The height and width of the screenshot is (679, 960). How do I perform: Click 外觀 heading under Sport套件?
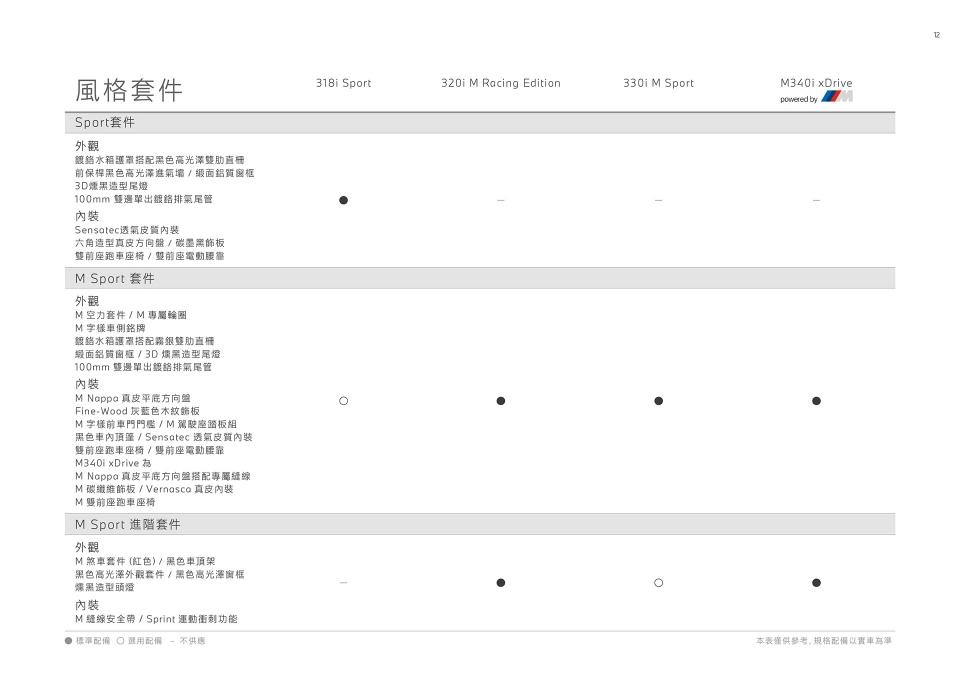[x=87, y=146]
